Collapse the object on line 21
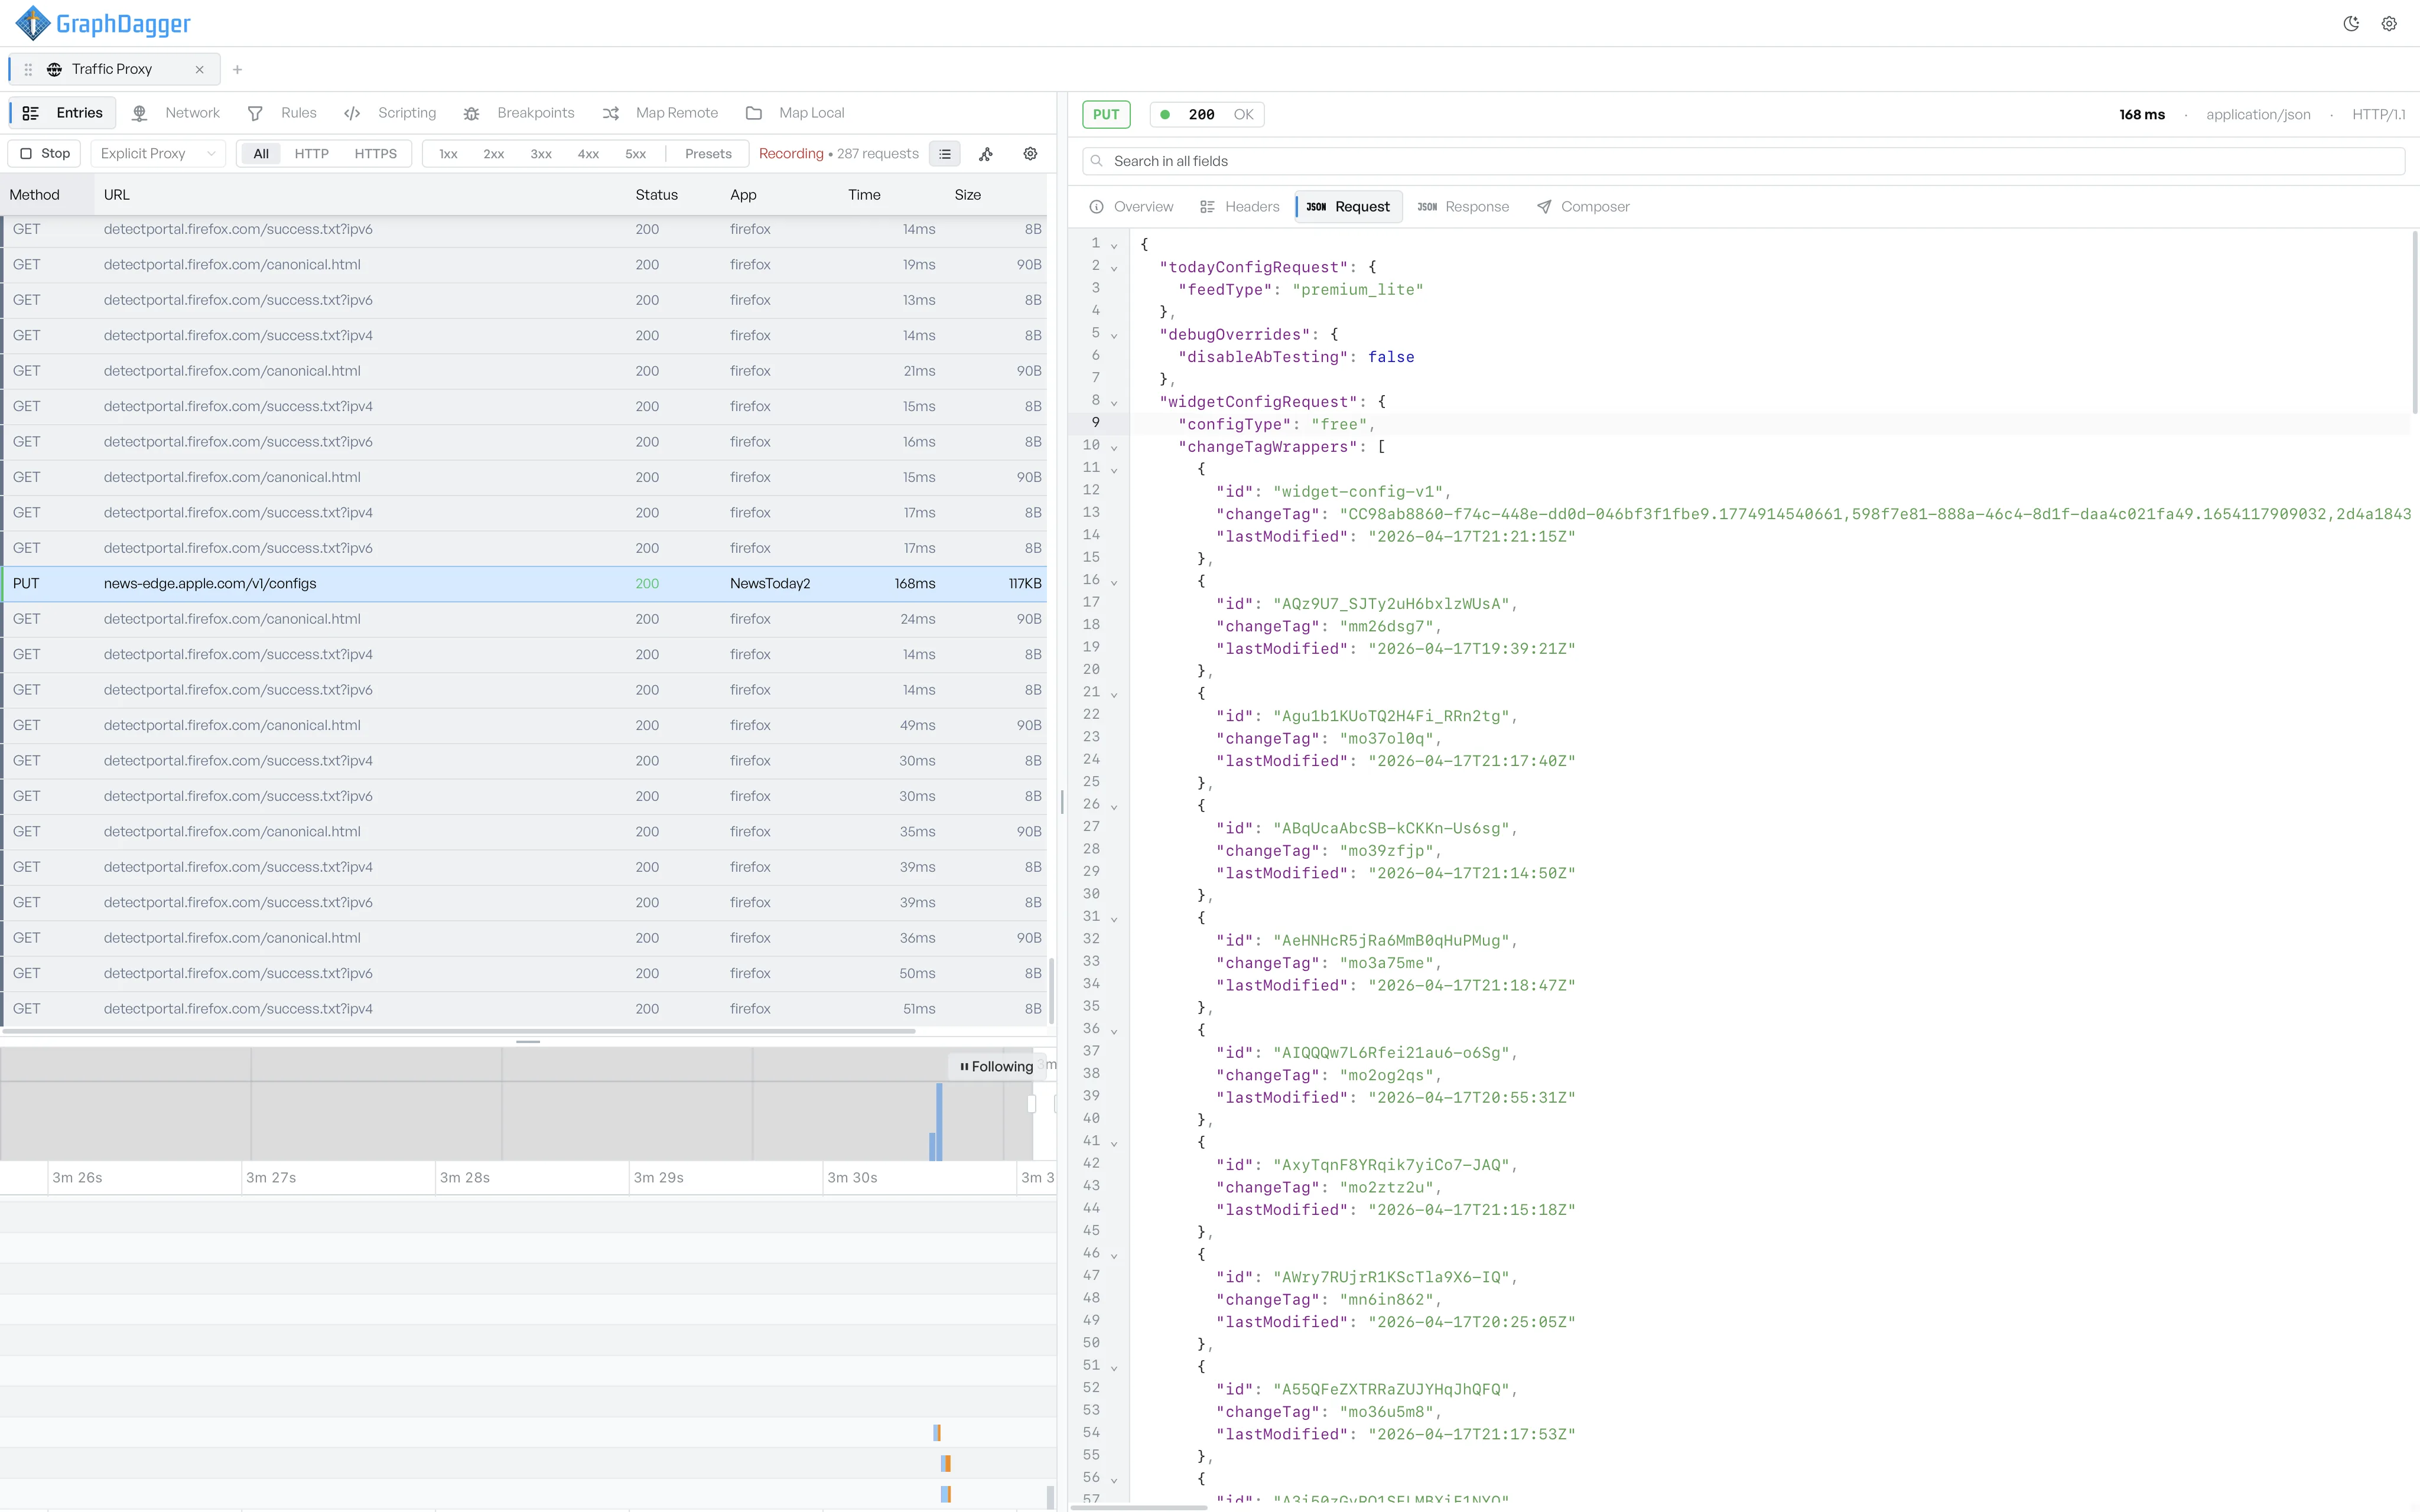This screenshot has height=1512, width=2420. pos(1113,695)
